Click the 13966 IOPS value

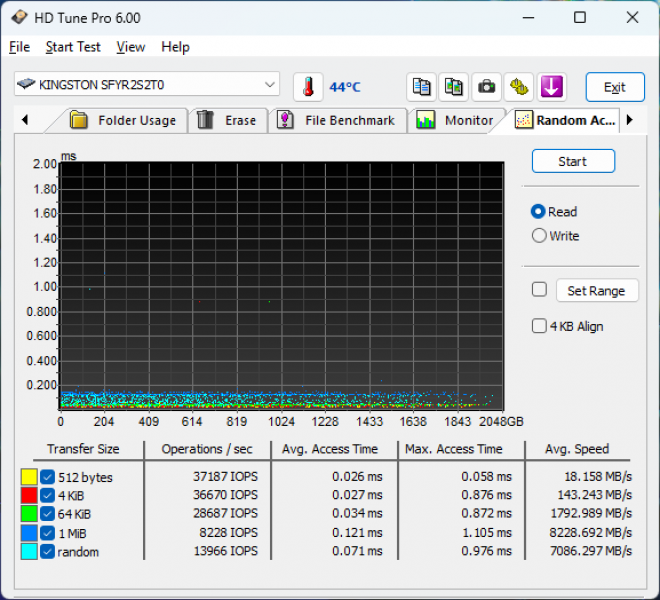(x=226, y=551)
